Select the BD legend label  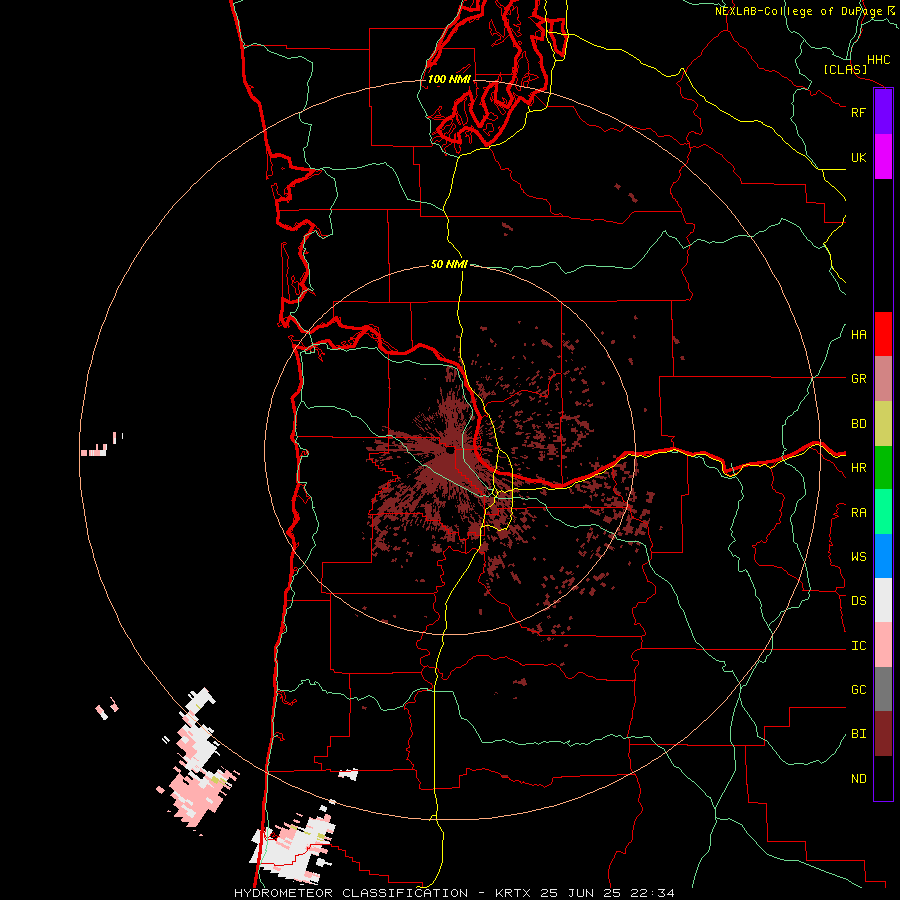[858, 424]
